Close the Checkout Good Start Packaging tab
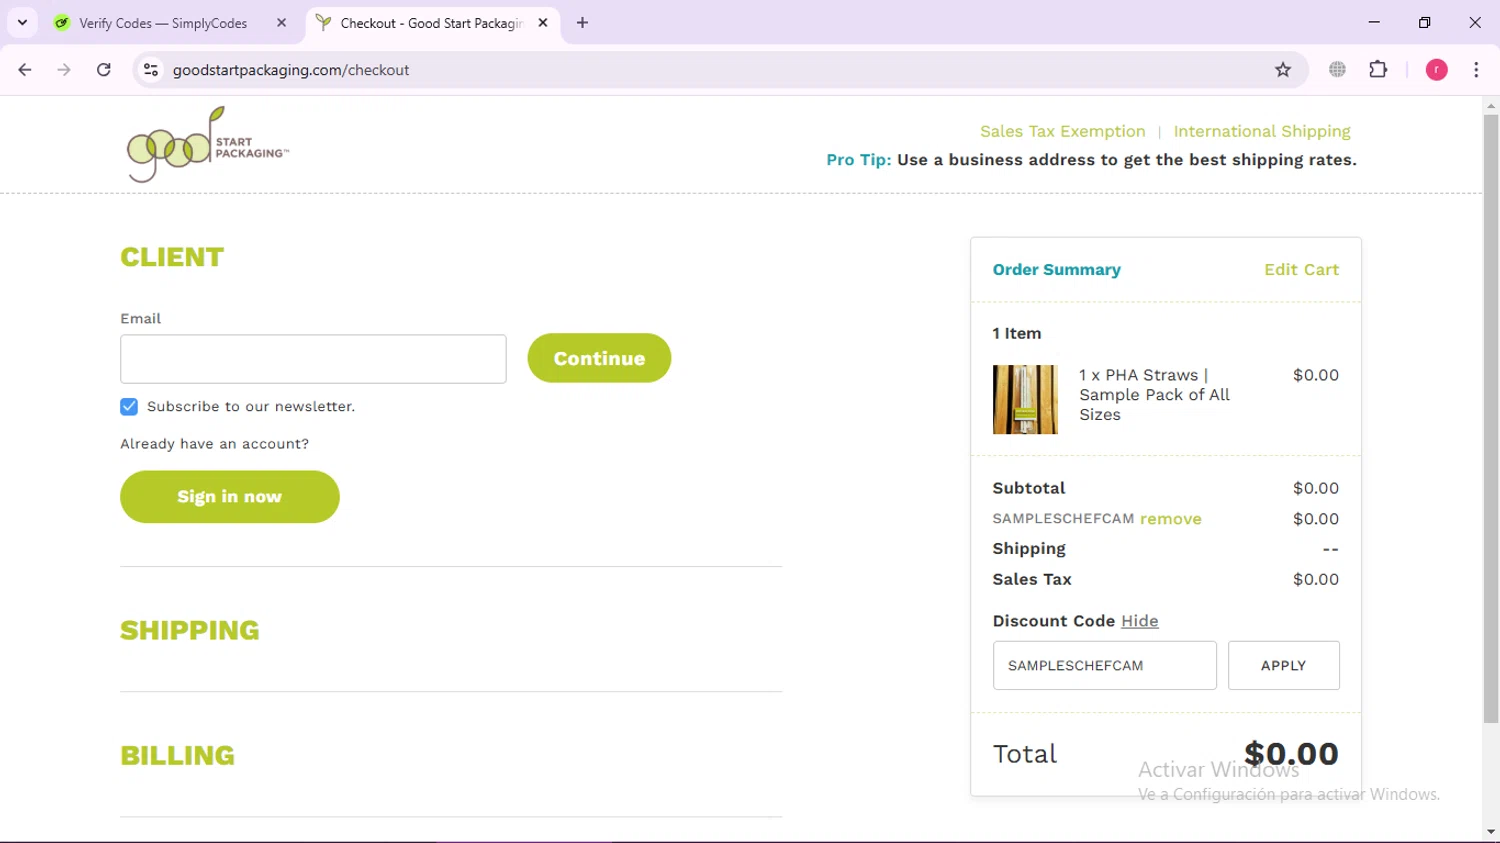The width and height of the screenshot is (1500, 843). [543, 23]
